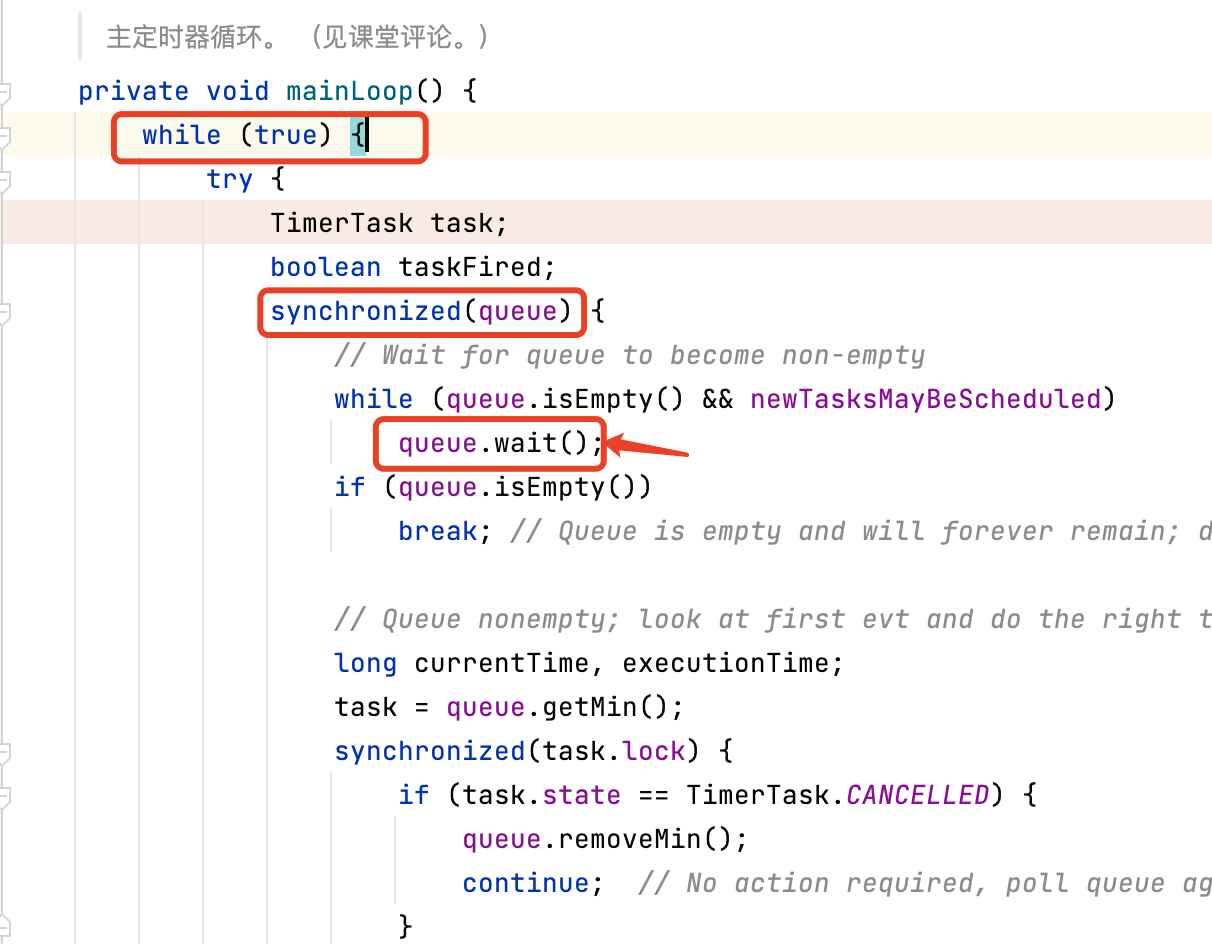
Task: Click the continue keyword
Action: 525,883
